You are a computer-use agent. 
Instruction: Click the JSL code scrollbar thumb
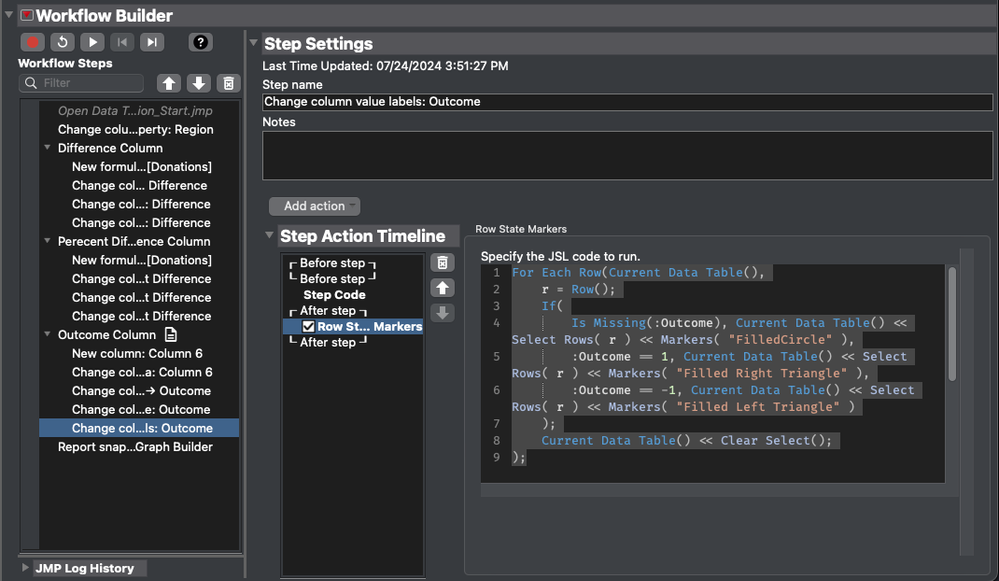[x=952, y=324]
